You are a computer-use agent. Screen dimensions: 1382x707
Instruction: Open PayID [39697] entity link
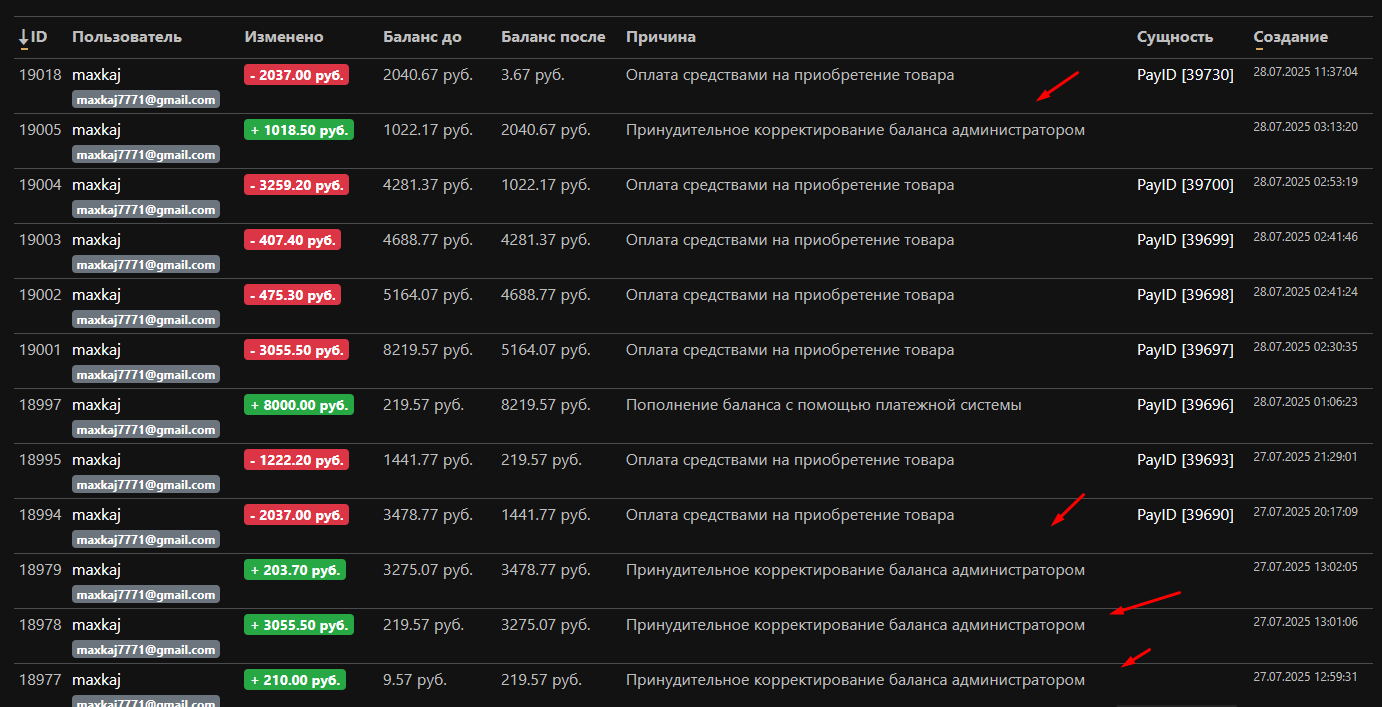1185,350
